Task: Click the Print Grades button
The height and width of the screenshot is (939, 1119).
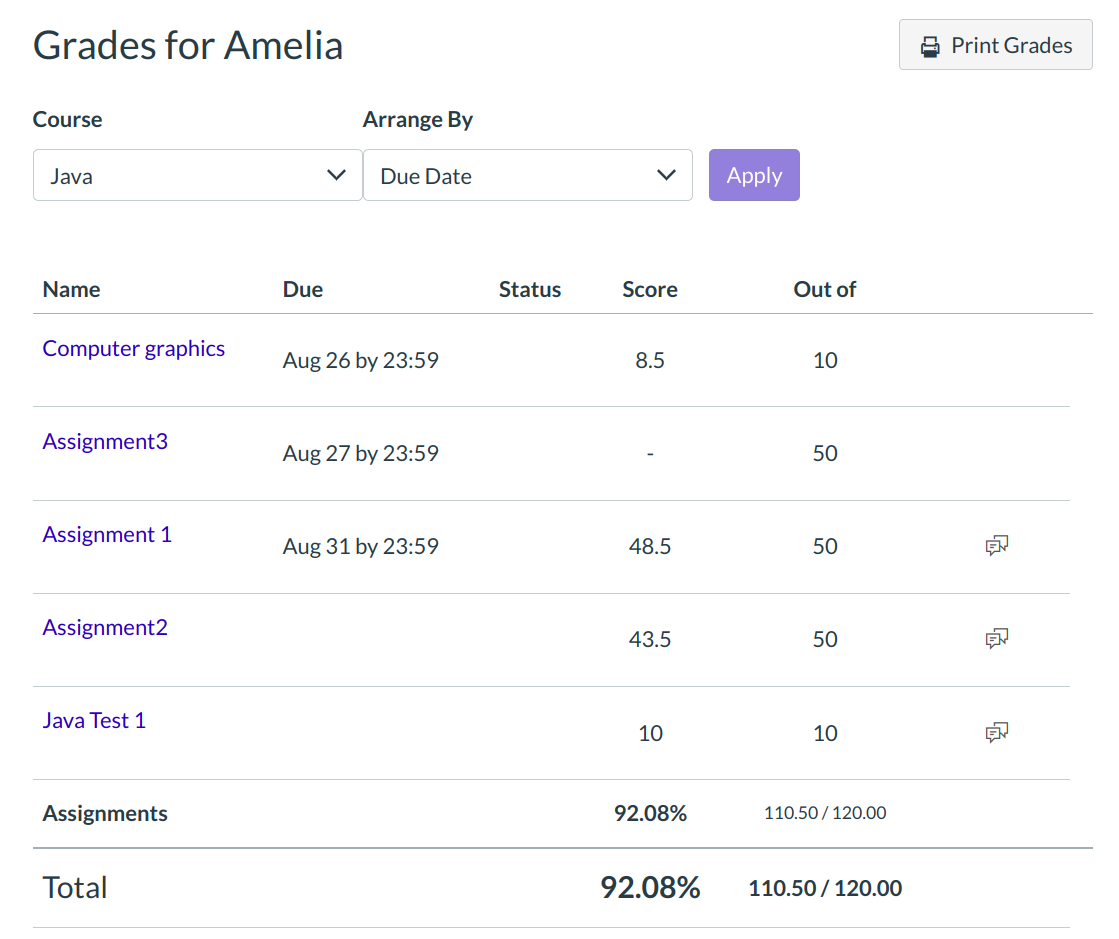Action: [995, 45]
